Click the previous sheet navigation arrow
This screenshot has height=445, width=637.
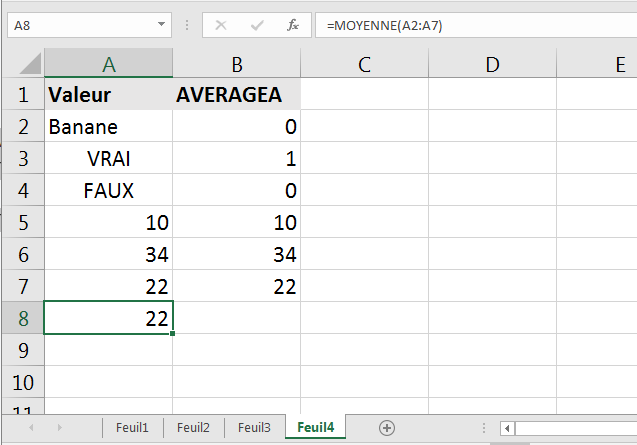[x=31, y=428]
